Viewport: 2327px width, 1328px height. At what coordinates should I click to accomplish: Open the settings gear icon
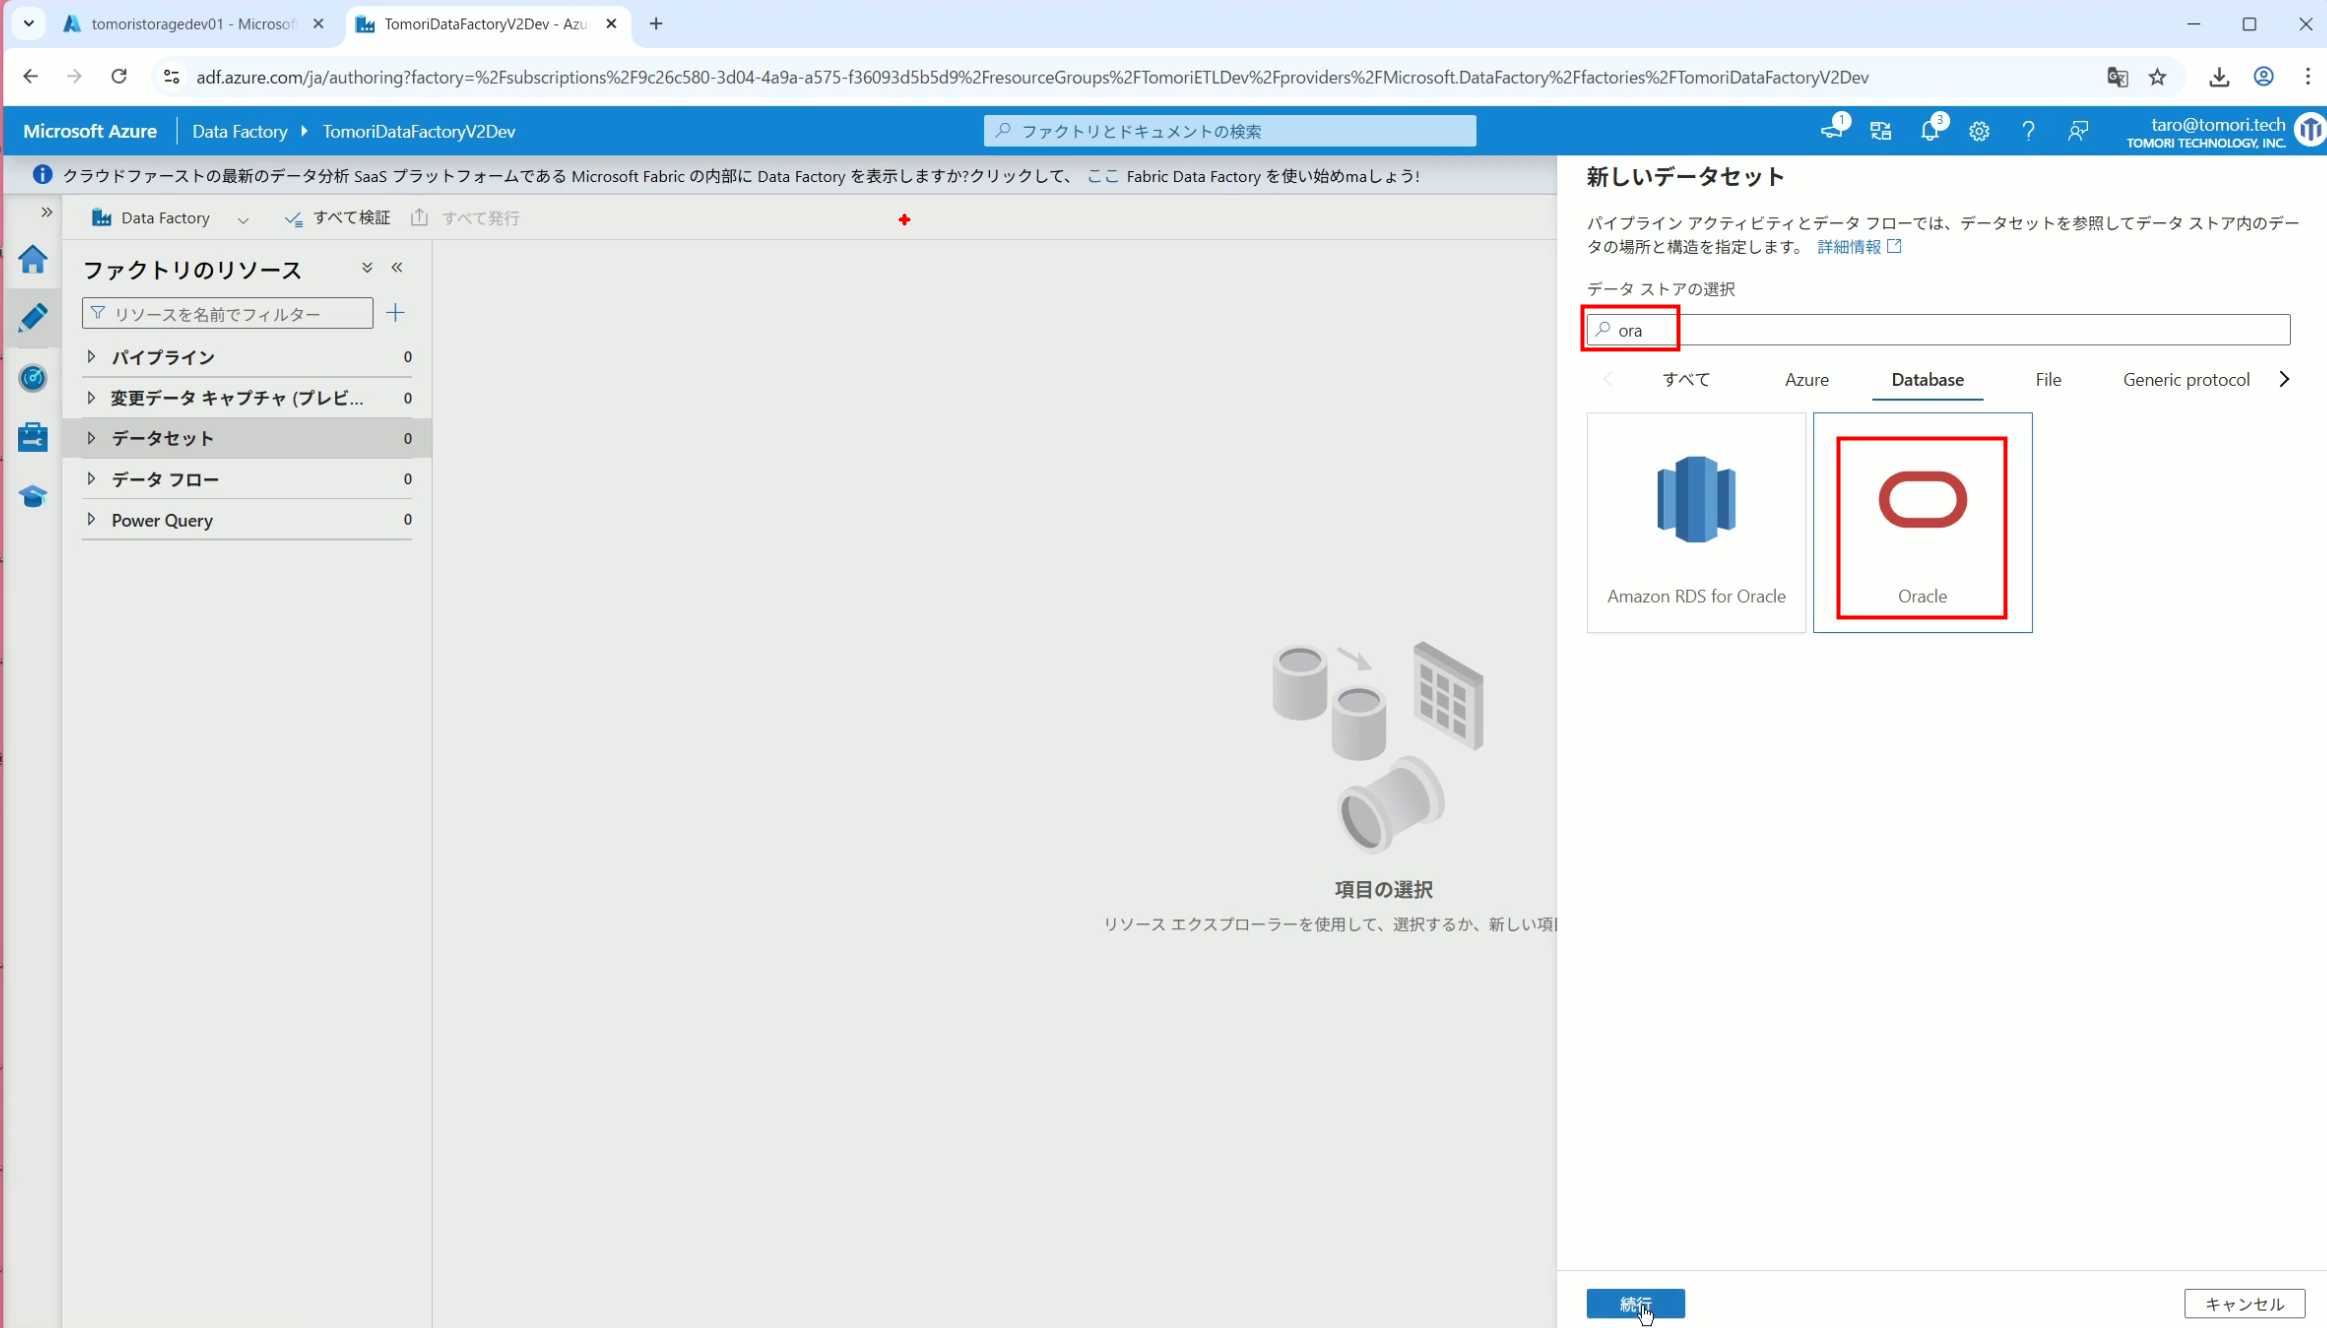click(x=1978, y=131)
